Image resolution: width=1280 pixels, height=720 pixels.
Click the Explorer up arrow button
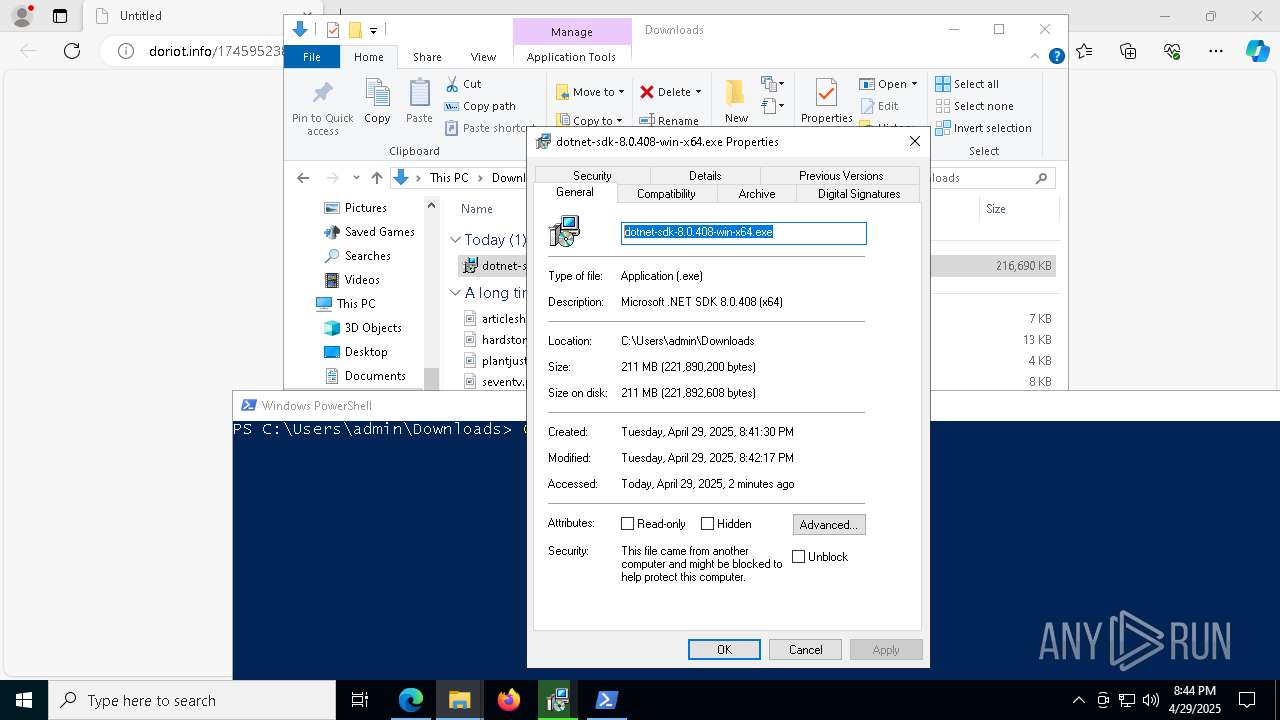[377, 178]
